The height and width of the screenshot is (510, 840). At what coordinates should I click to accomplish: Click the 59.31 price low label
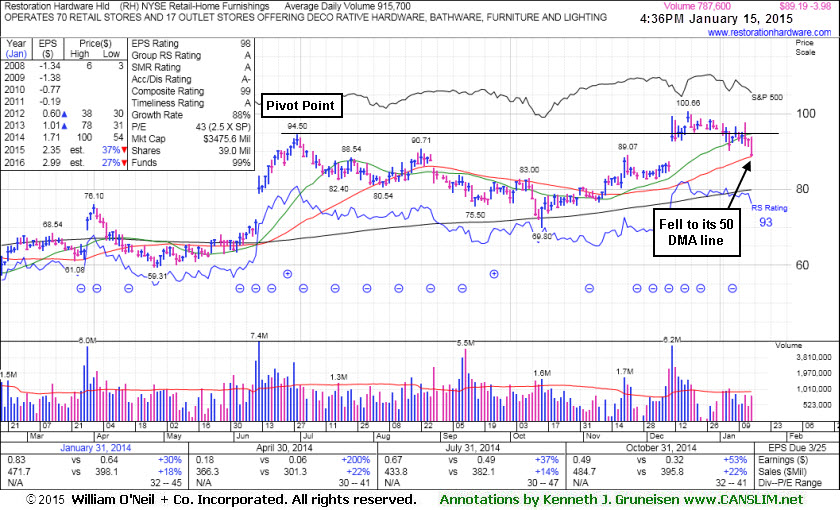tap(158, 276)
